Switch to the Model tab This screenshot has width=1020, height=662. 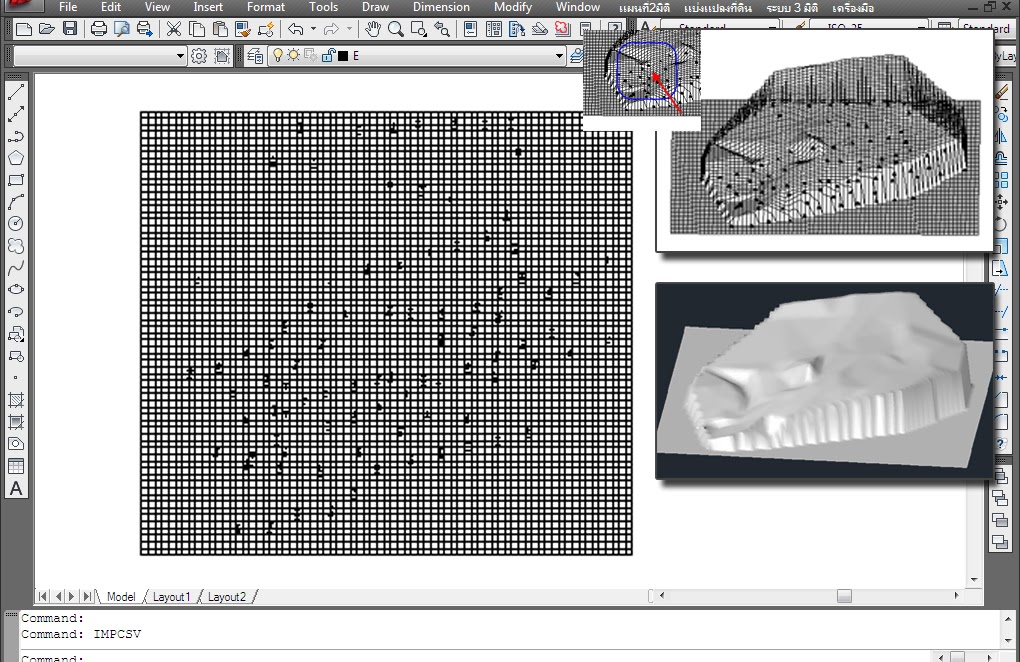pos(120,596)
